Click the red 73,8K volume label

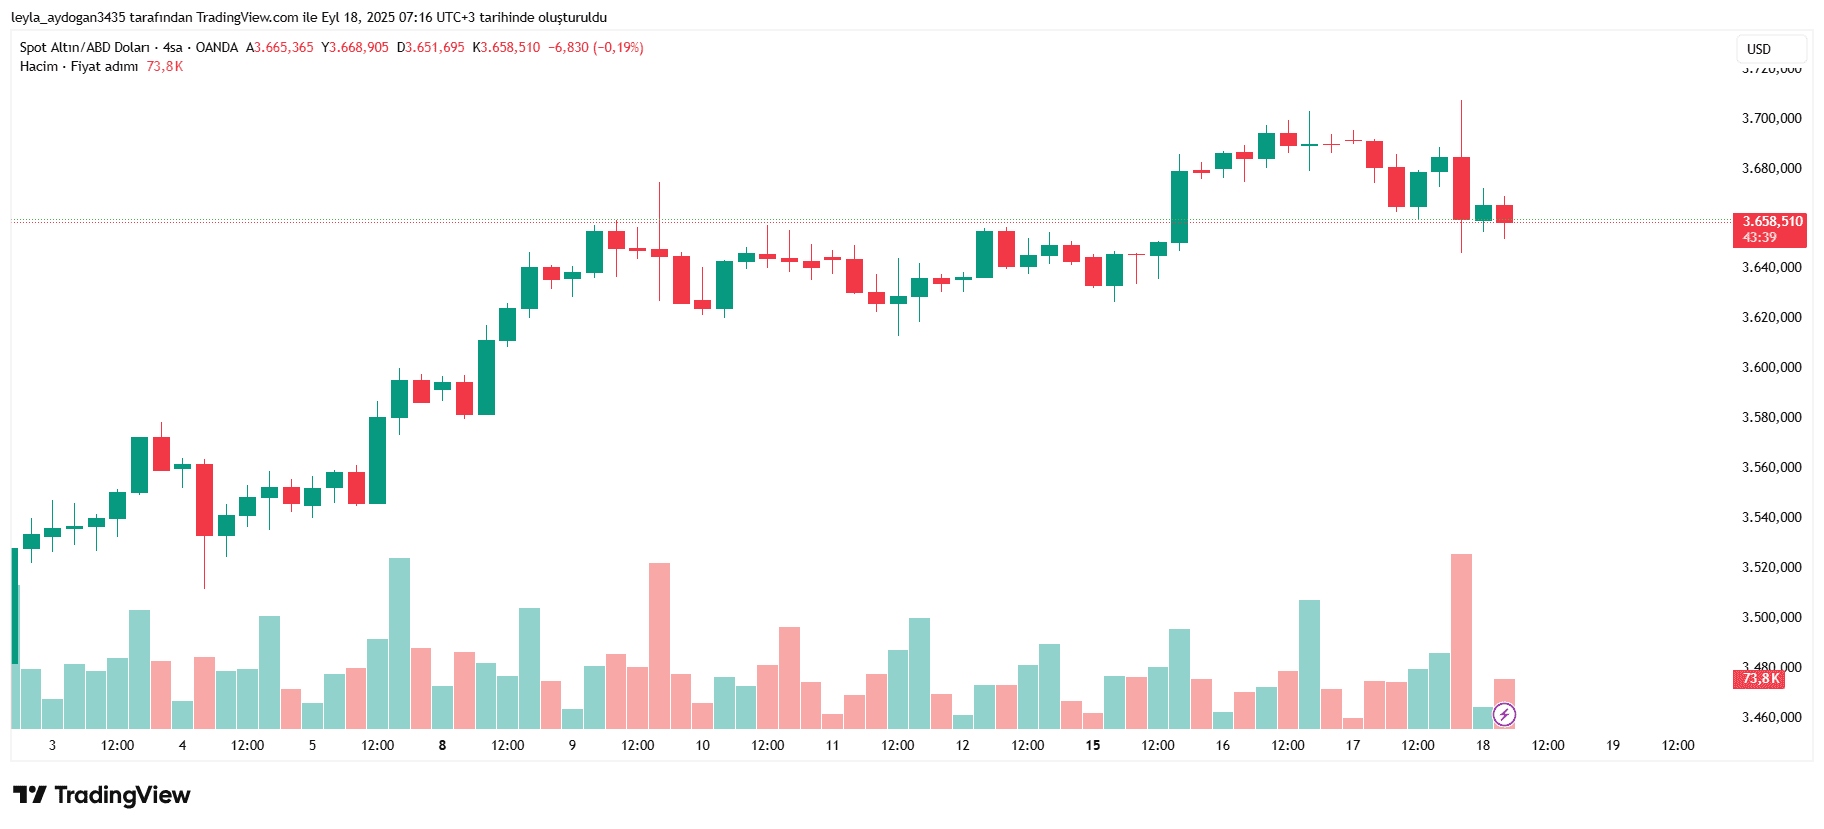[x=1759, y=679]
